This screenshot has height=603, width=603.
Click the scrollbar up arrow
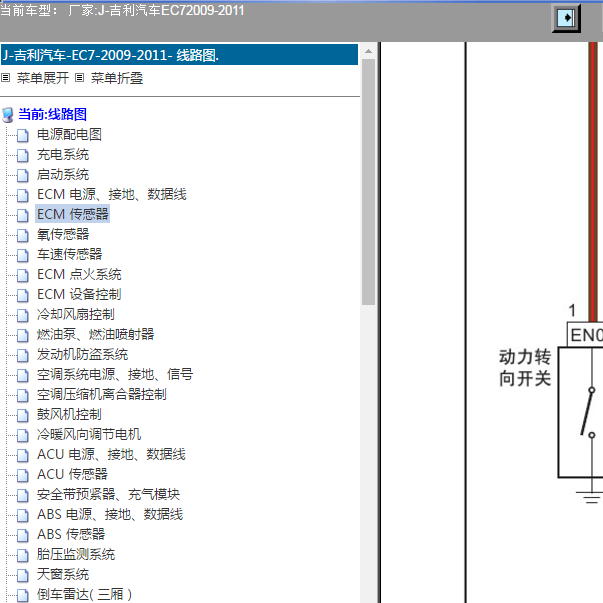[x=368, y=51]
